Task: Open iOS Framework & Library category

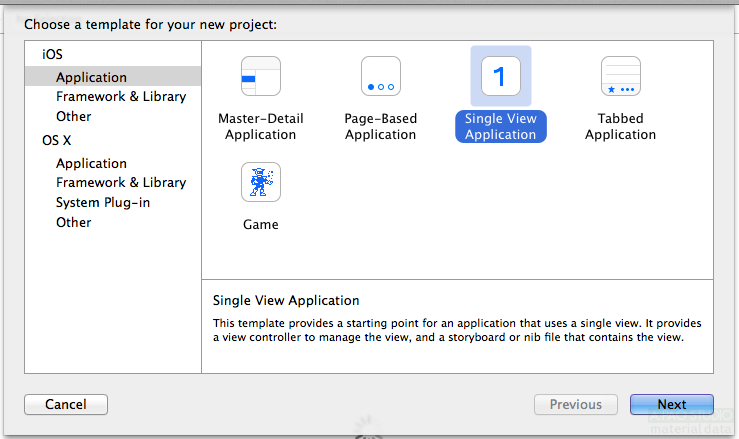Action: point(121,97)
